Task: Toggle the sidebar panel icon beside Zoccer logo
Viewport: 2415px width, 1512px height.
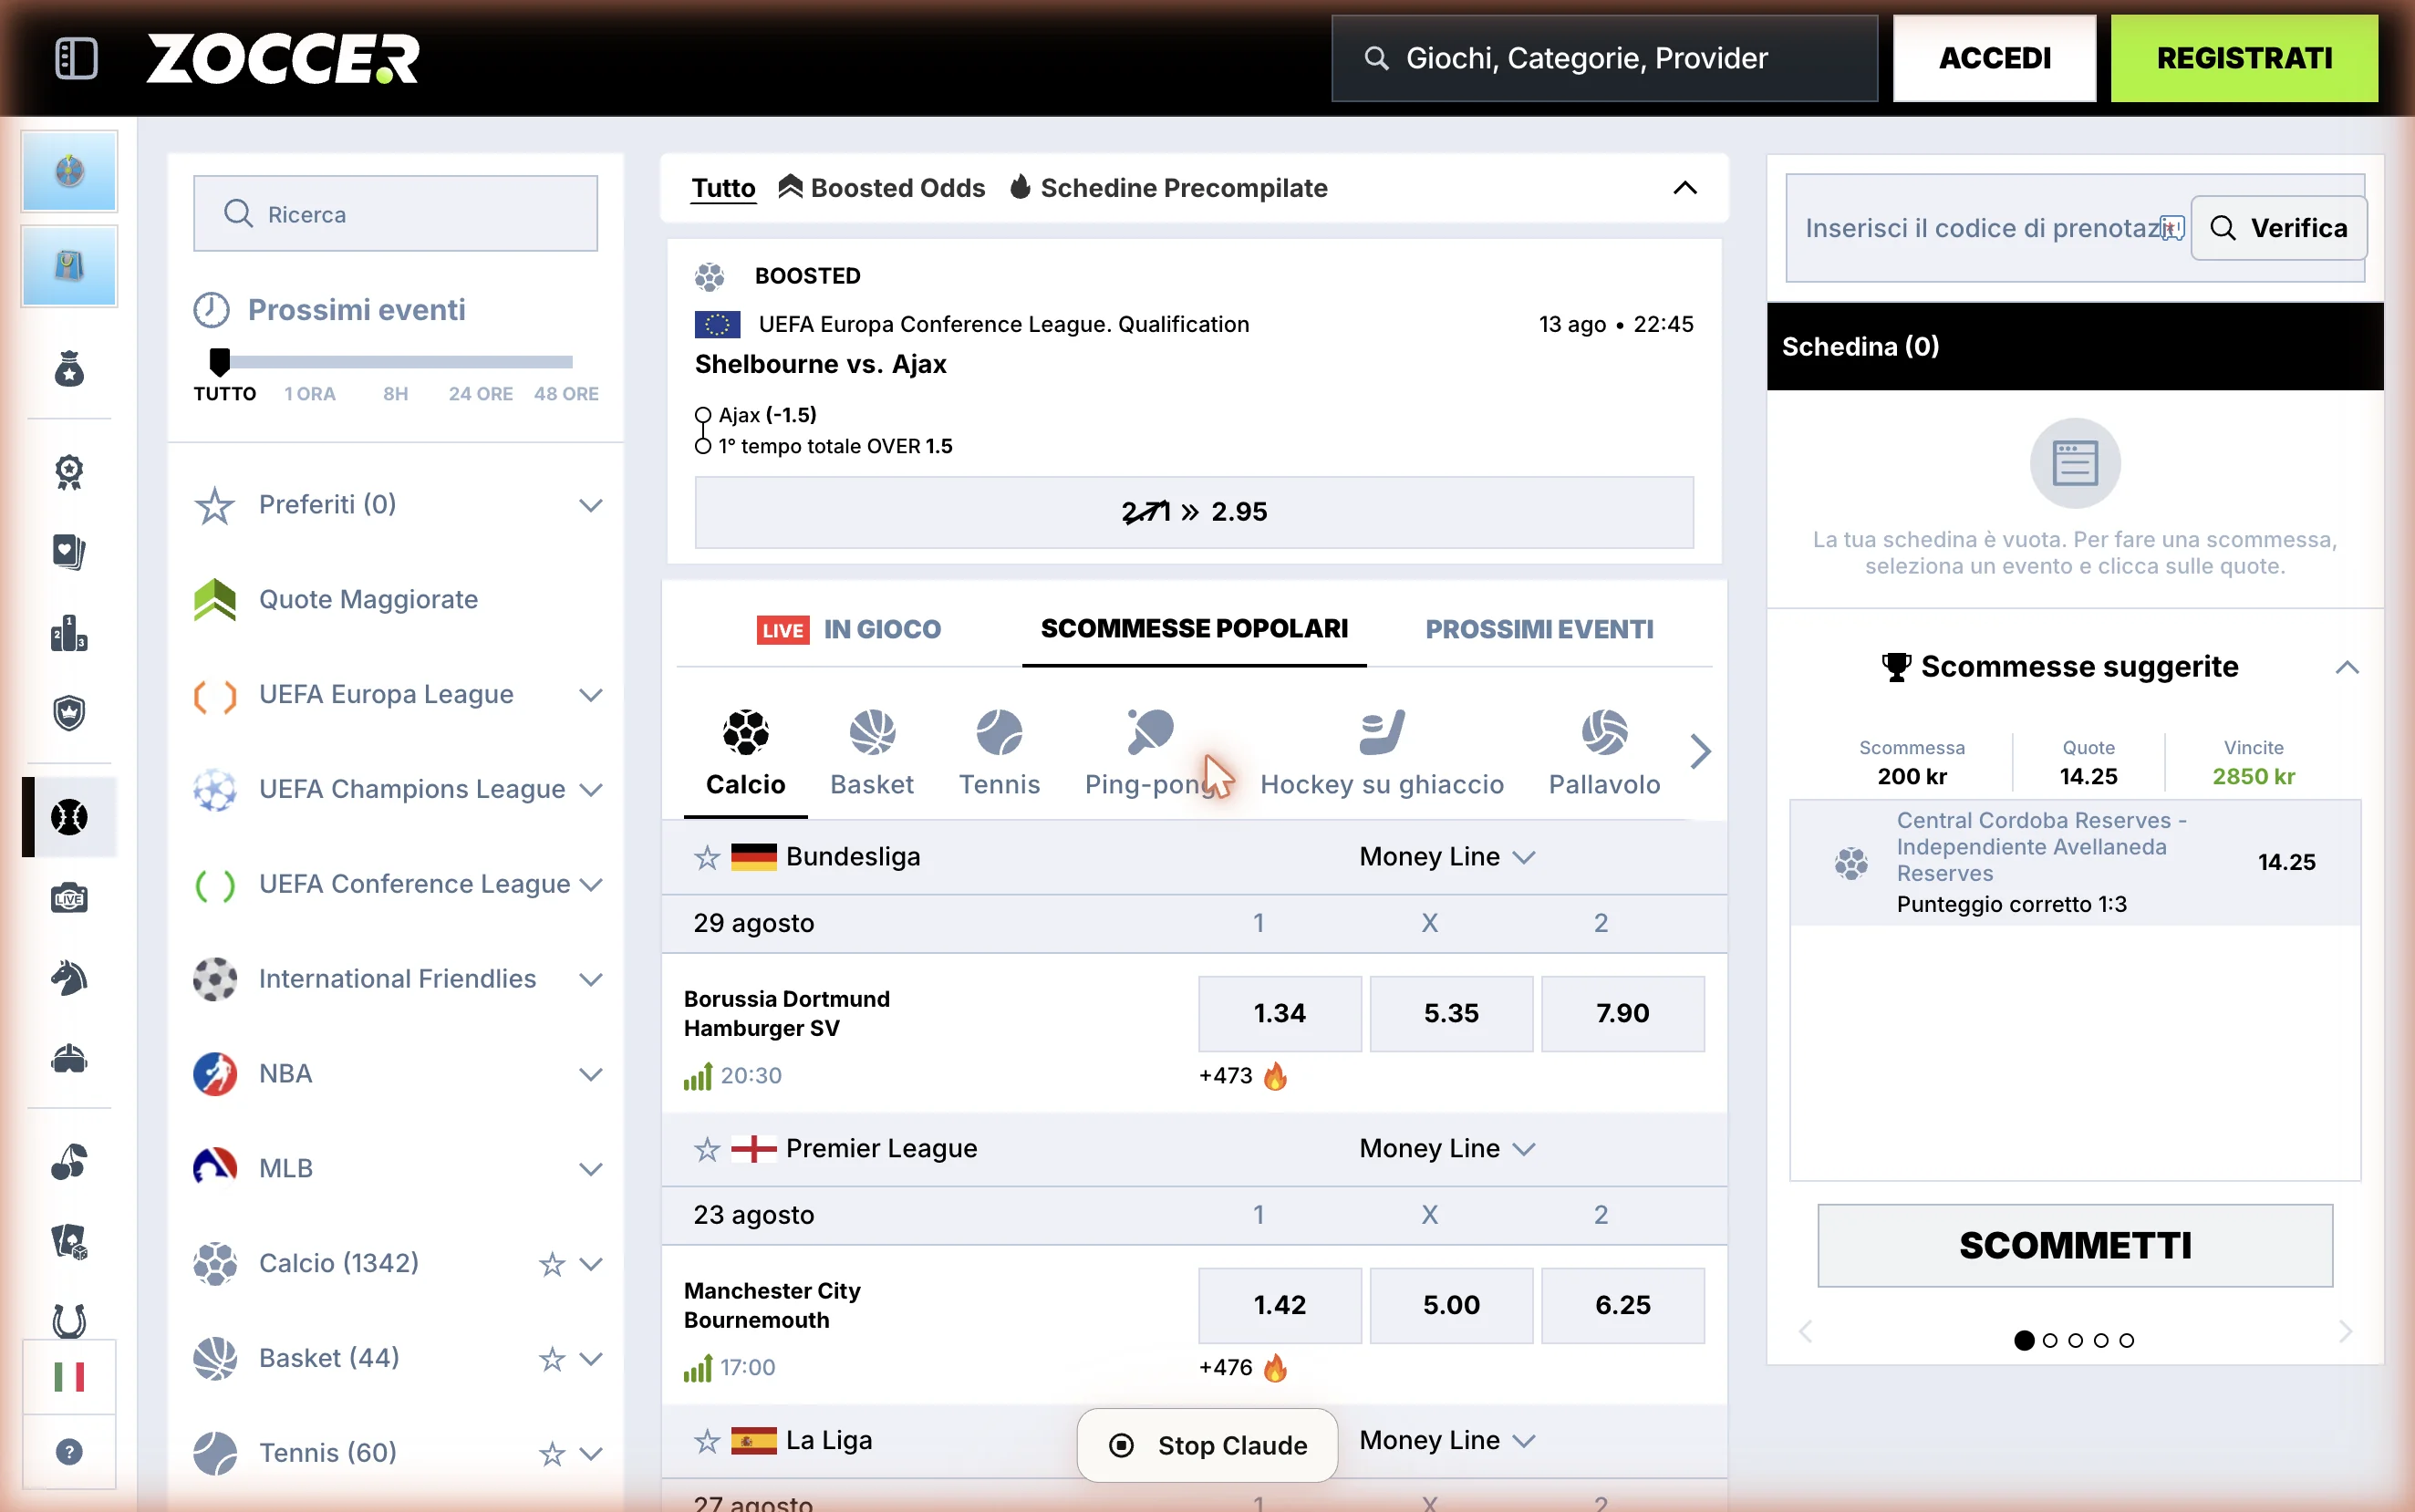Action: (x=76, y=58)
